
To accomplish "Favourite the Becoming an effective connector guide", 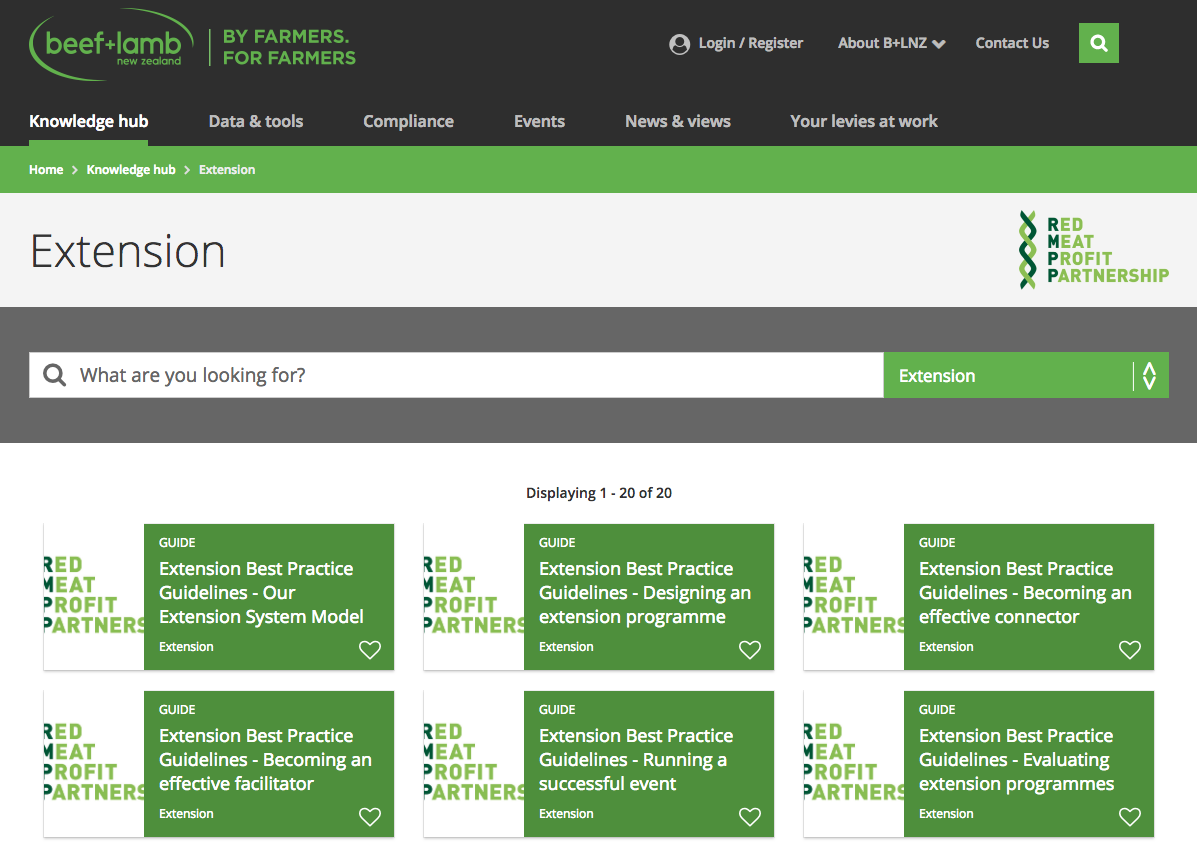I will (x=1130, y=650).
